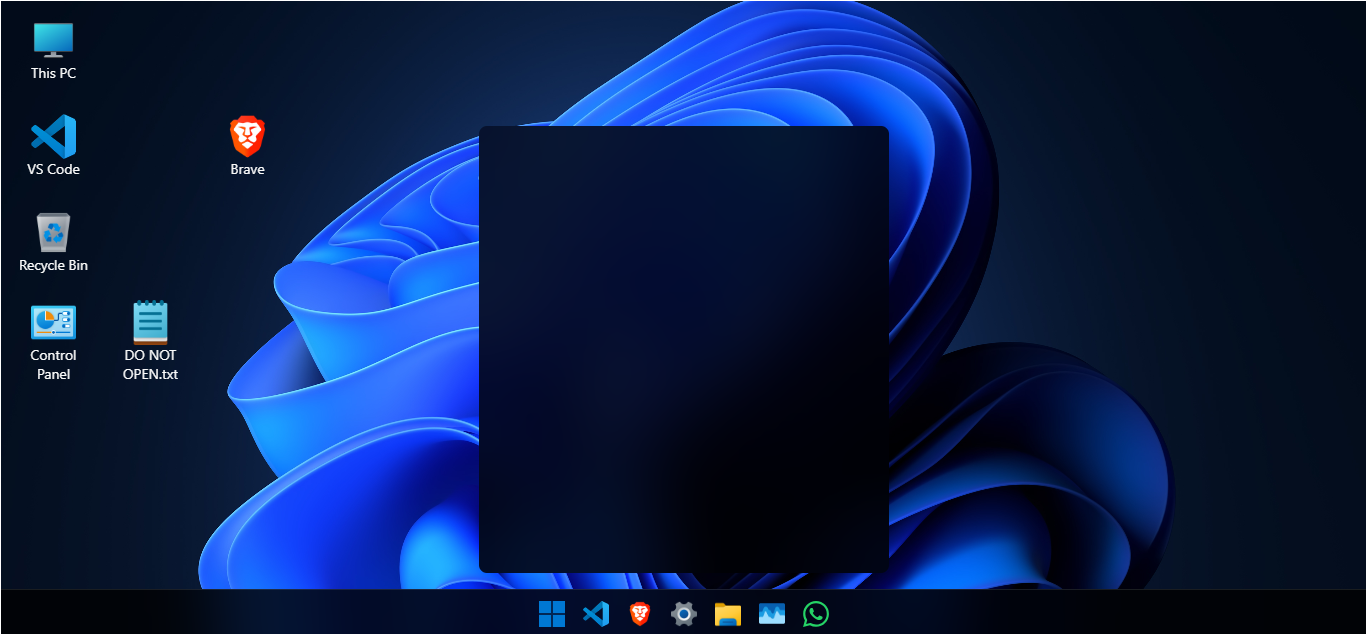Launch Brave browser from the taskbar

click(640, 613)
